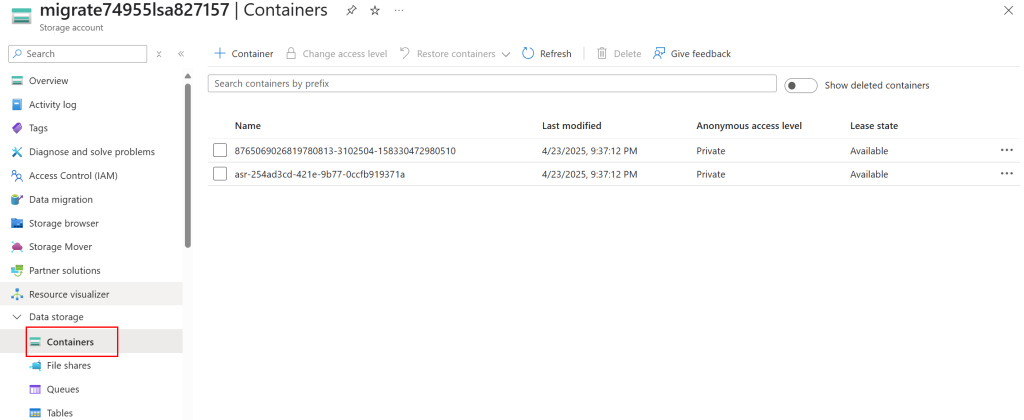Pin the Containers page with the pin icon
1024x420 pixels.
(351, 10)
